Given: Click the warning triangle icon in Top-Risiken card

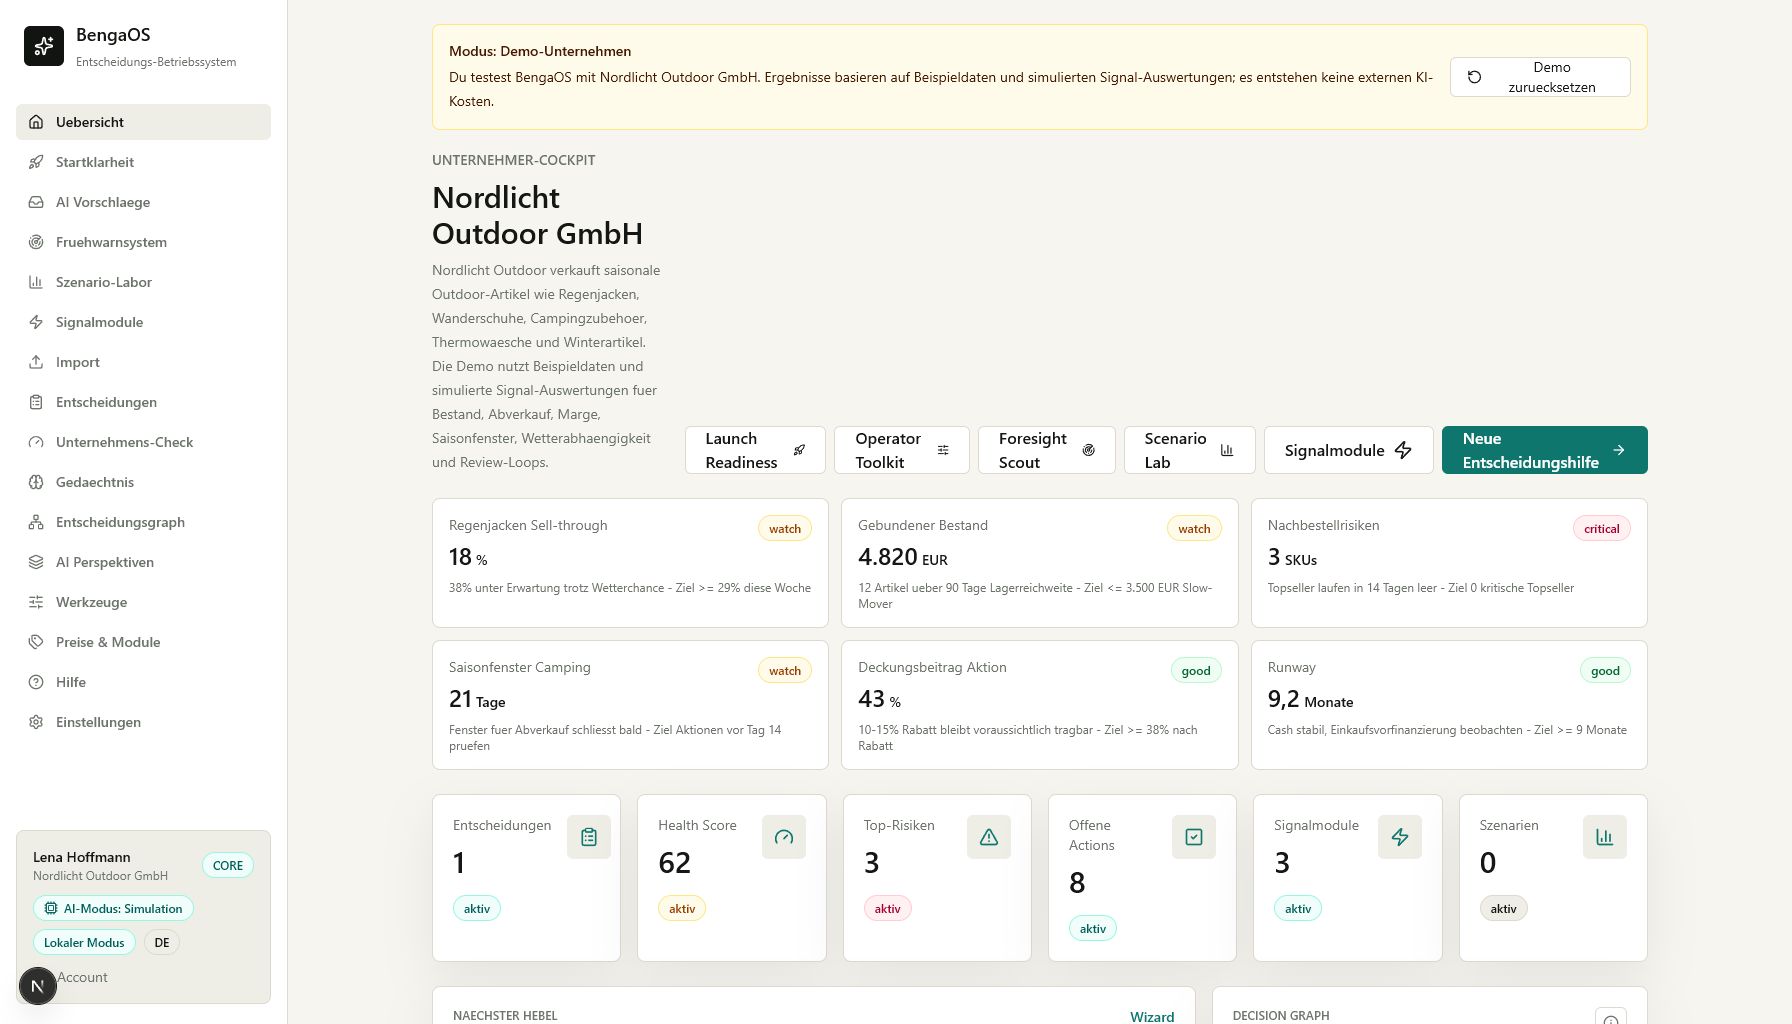Looking at the screenshot, I should click(x=989, y=837).
